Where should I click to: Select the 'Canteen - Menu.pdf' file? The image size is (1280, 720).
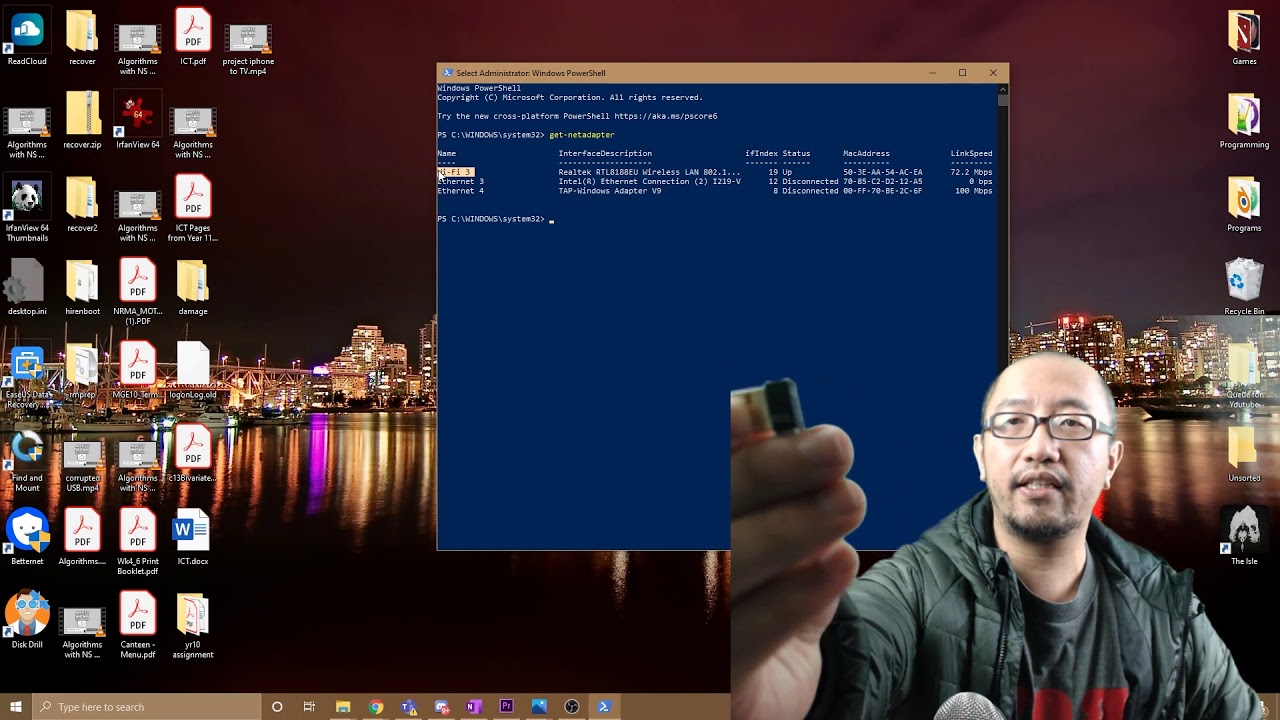pyautogui.click(x=137, y=626)
